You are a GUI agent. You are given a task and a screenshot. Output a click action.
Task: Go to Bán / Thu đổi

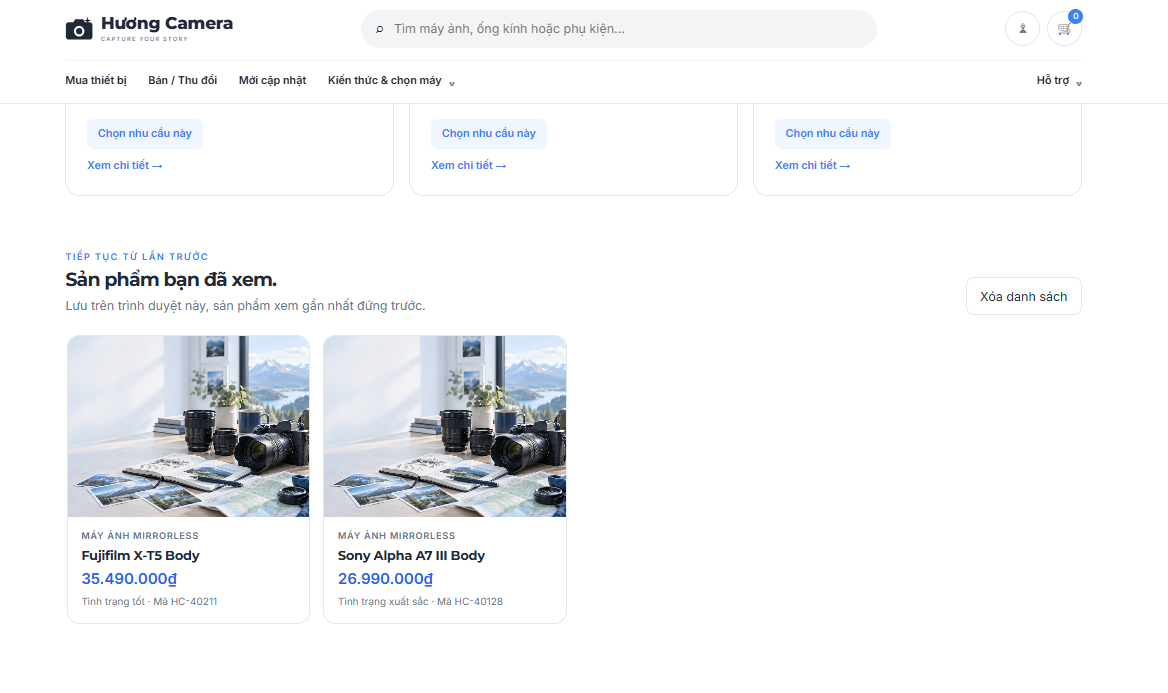(x=182, y=80)
